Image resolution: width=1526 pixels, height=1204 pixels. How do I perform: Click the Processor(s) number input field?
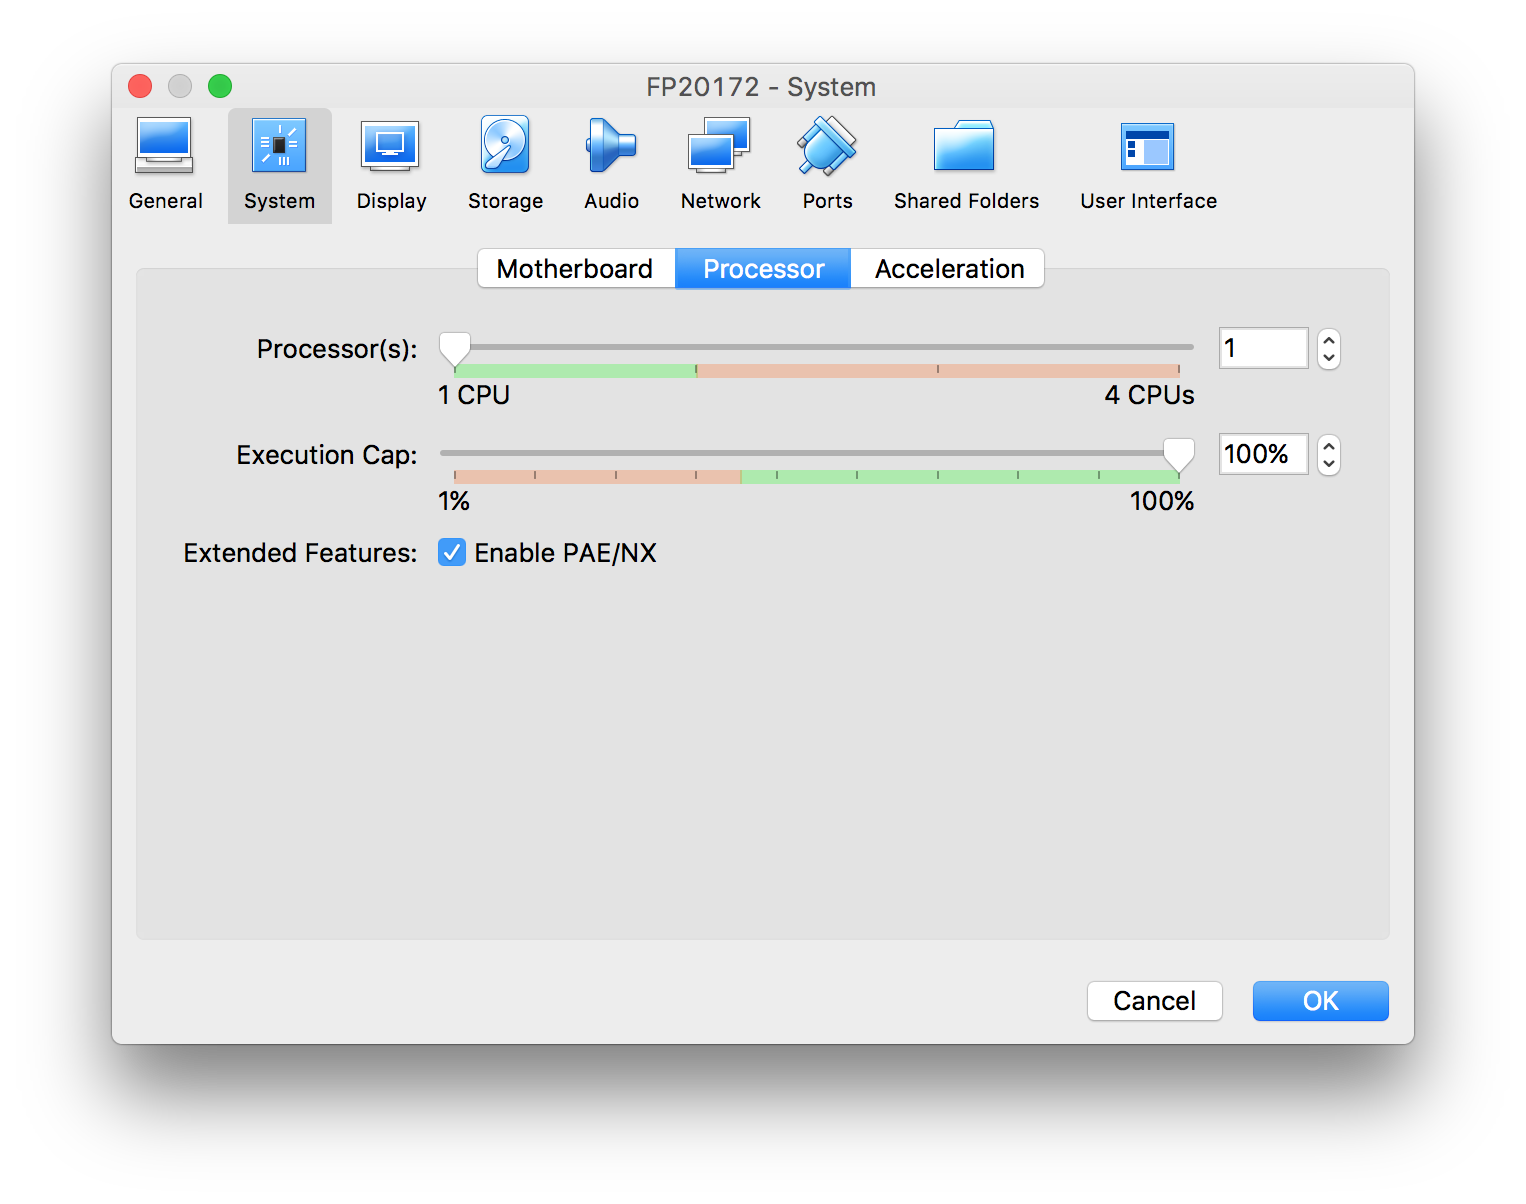click(x=1263, y=348)
